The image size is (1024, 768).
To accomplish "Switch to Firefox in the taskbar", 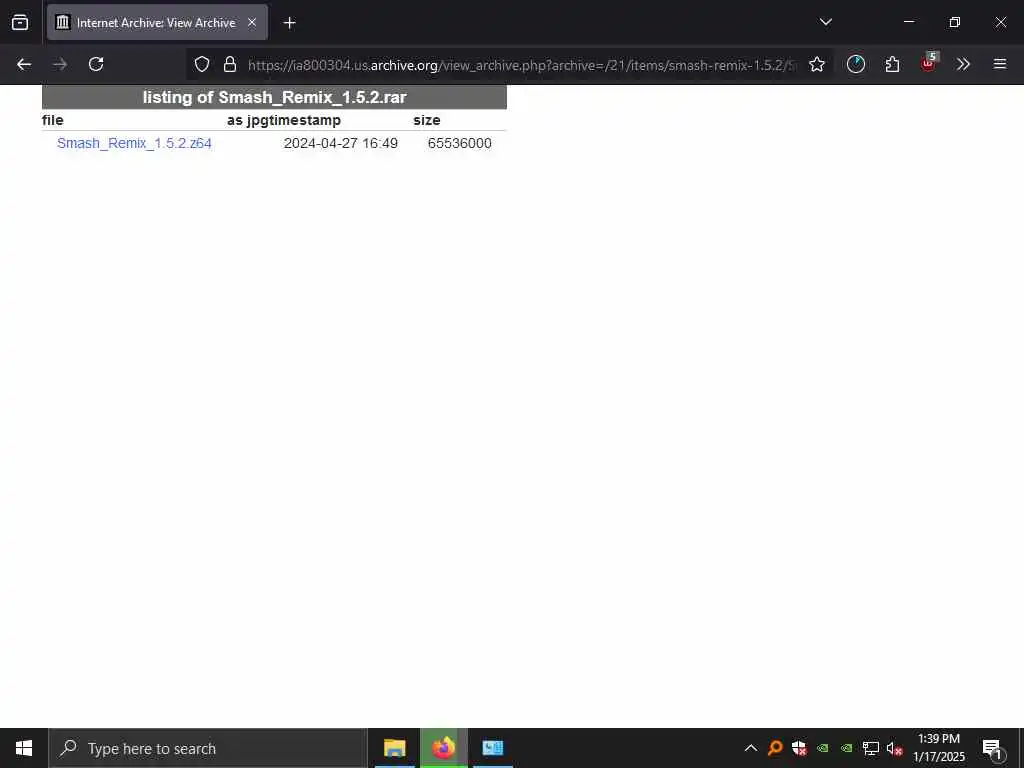I will pyautogui.click(x=443, y=748).
